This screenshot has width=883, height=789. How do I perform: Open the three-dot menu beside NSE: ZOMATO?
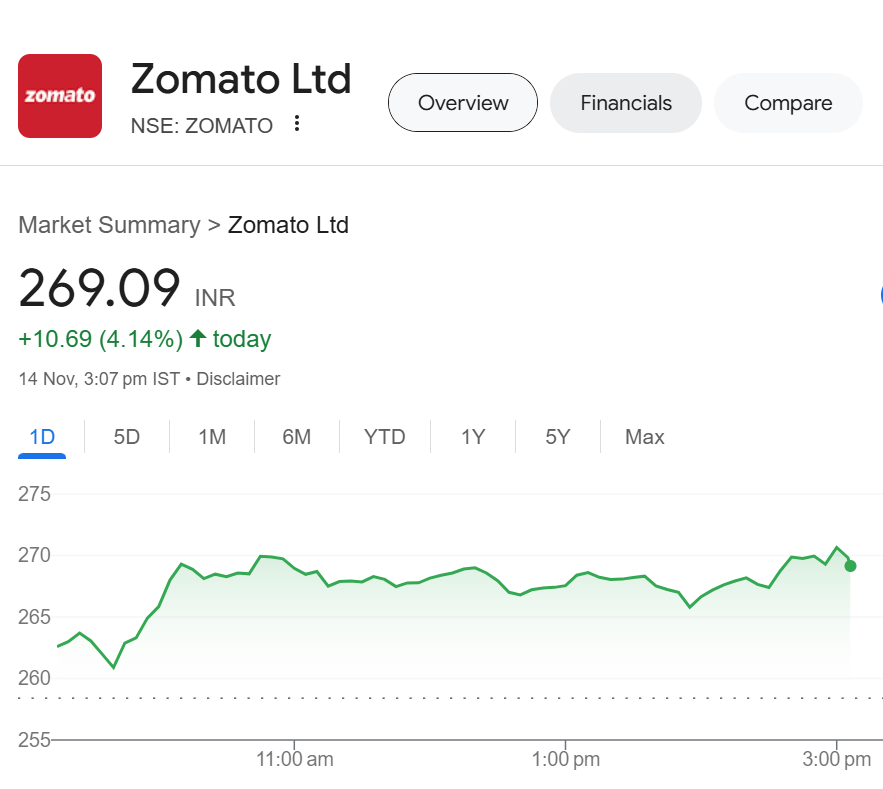296,122
